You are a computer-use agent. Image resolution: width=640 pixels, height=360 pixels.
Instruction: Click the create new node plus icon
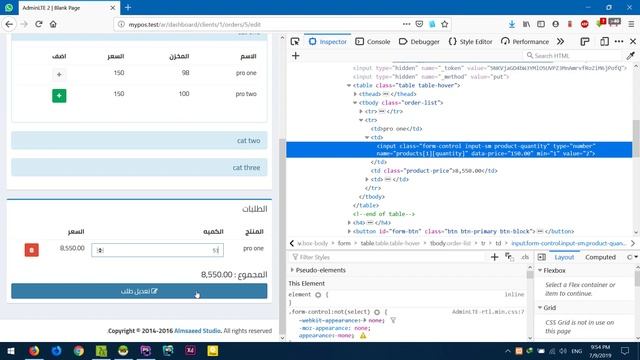pos(296,56)
